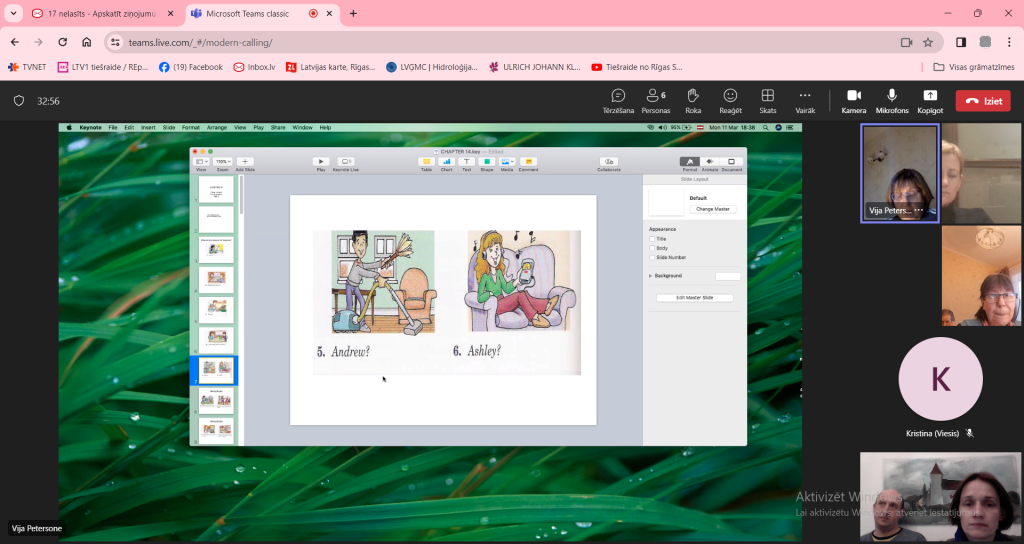This screenshot has height=544, width=1024.
Task: Reload the Teams page
Action: pos(63,42)
